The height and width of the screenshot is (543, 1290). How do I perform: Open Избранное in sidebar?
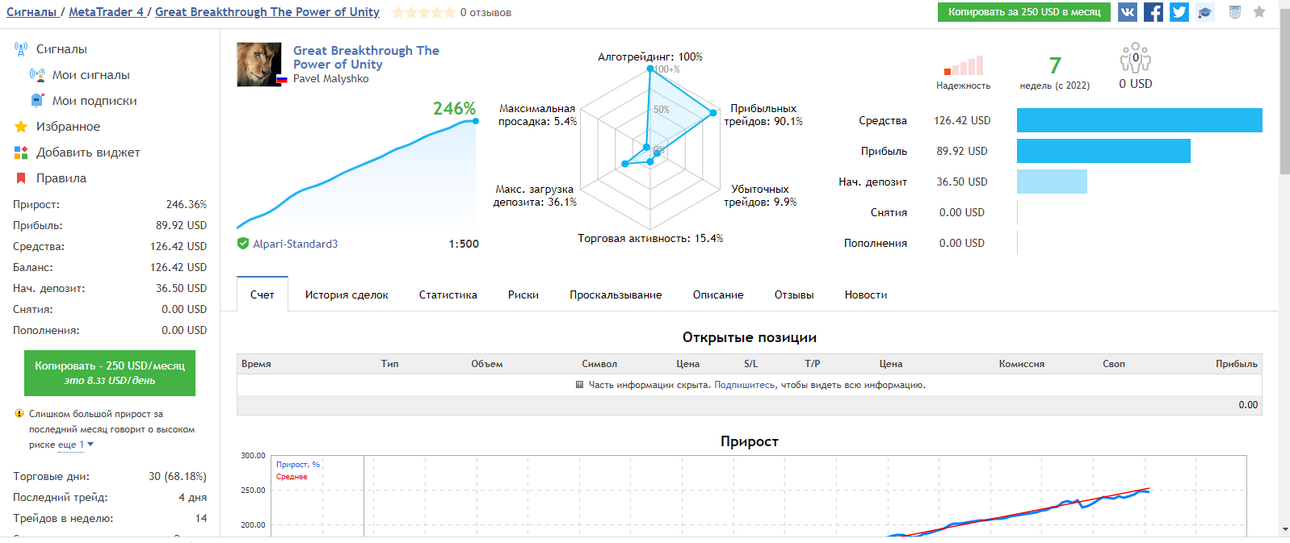[68, 127]
